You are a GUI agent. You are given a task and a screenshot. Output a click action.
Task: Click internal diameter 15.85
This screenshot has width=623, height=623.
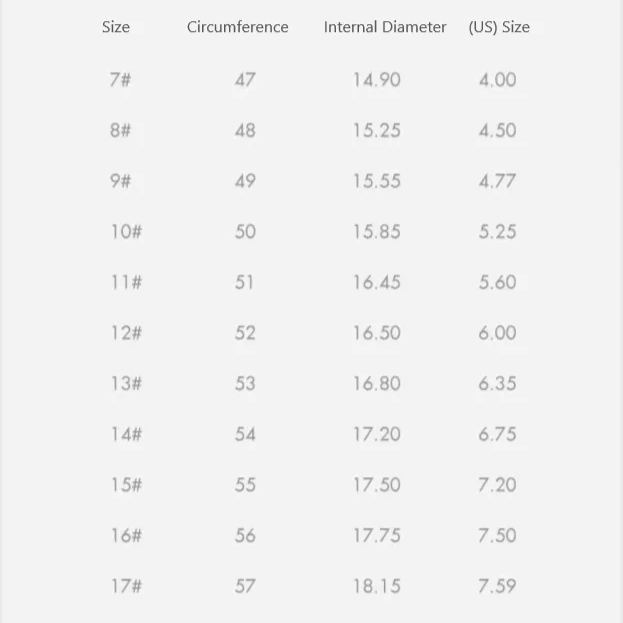click(x=376, y=231)
